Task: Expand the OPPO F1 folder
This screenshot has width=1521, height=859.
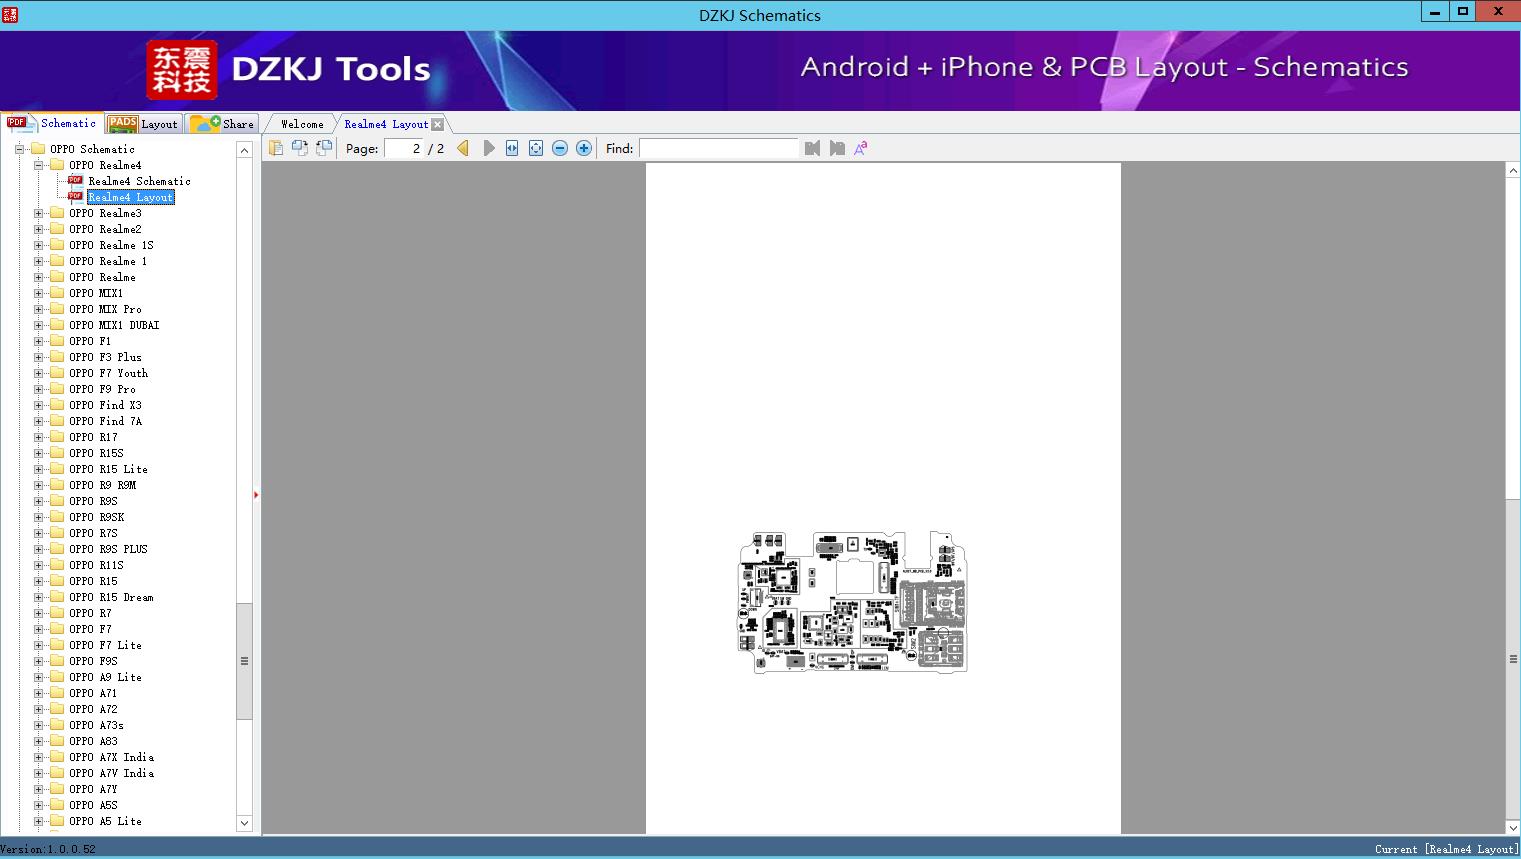Action: point(39,341)
